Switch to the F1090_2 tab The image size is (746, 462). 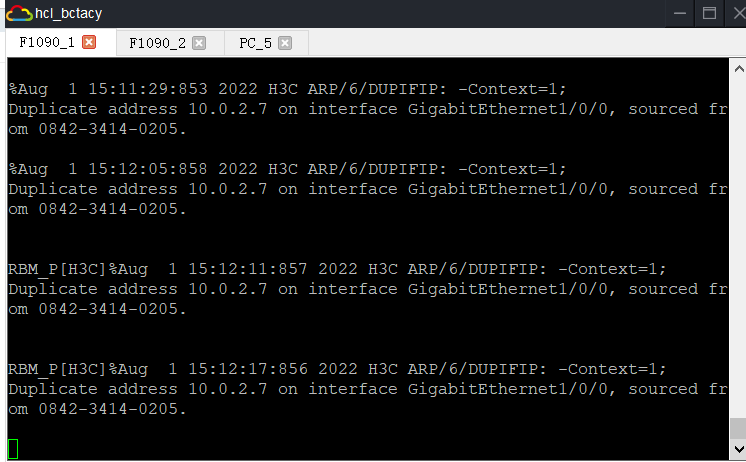pyautogui.click(x=157, y=43)
